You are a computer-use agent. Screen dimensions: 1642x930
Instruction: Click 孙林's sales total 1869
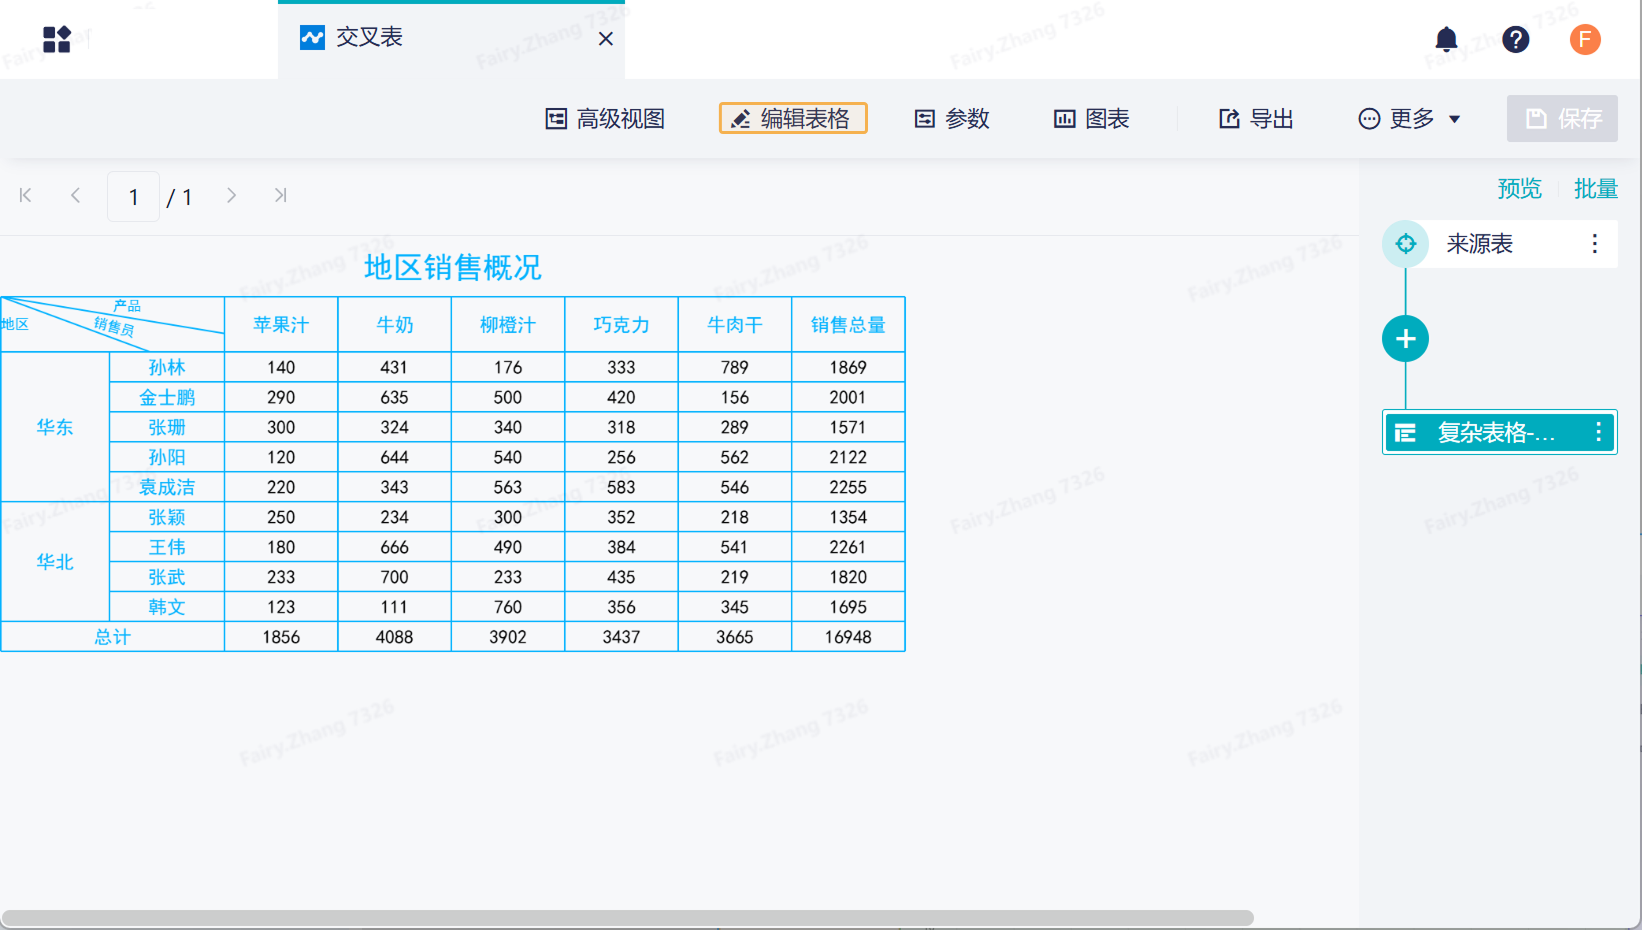click(849, 367)
